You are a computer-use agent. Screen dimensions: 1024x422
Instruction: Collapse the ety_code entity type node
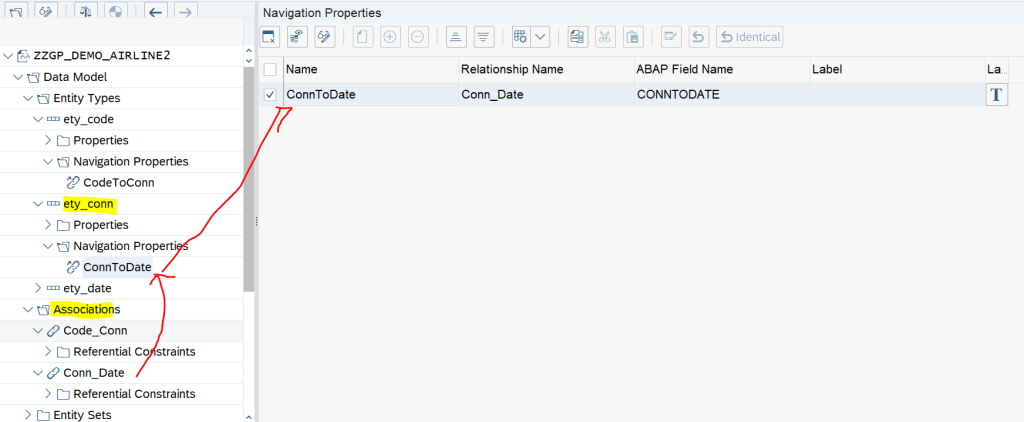[x=38, y=119]
